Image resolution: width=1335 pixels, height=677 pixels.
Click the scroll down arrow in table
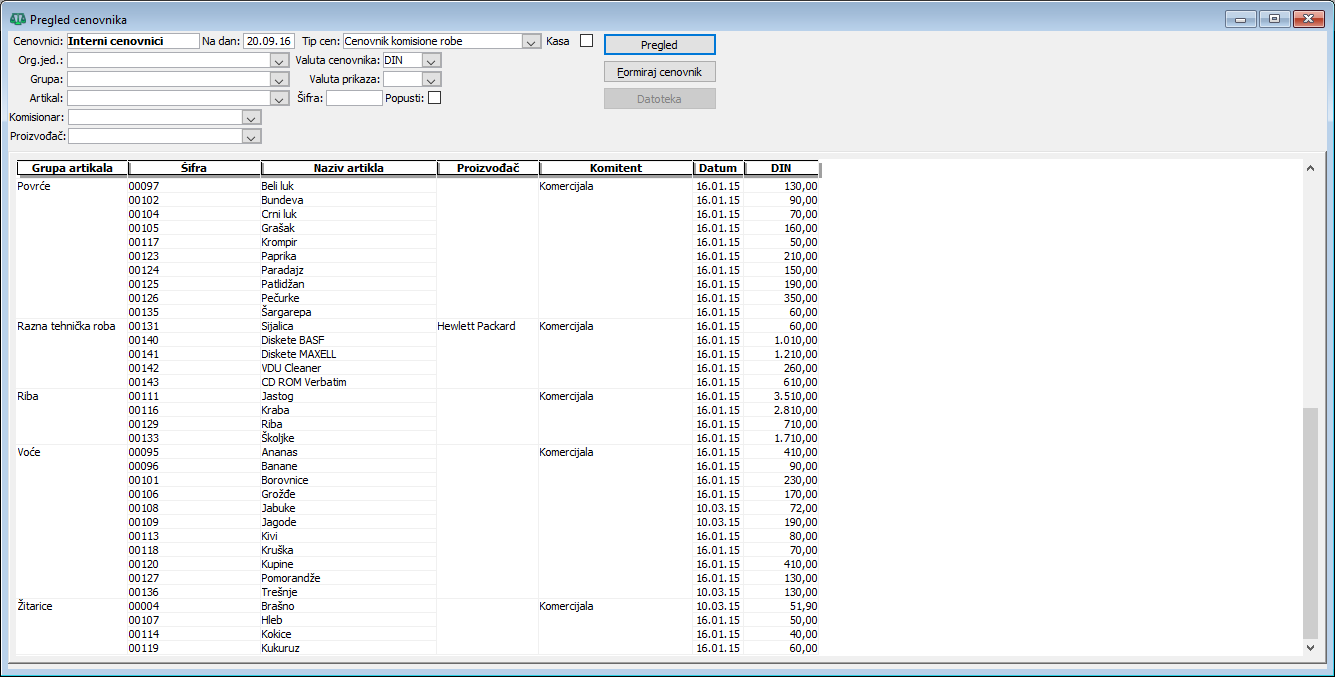pyautogui.click(x=1310, y=647)
